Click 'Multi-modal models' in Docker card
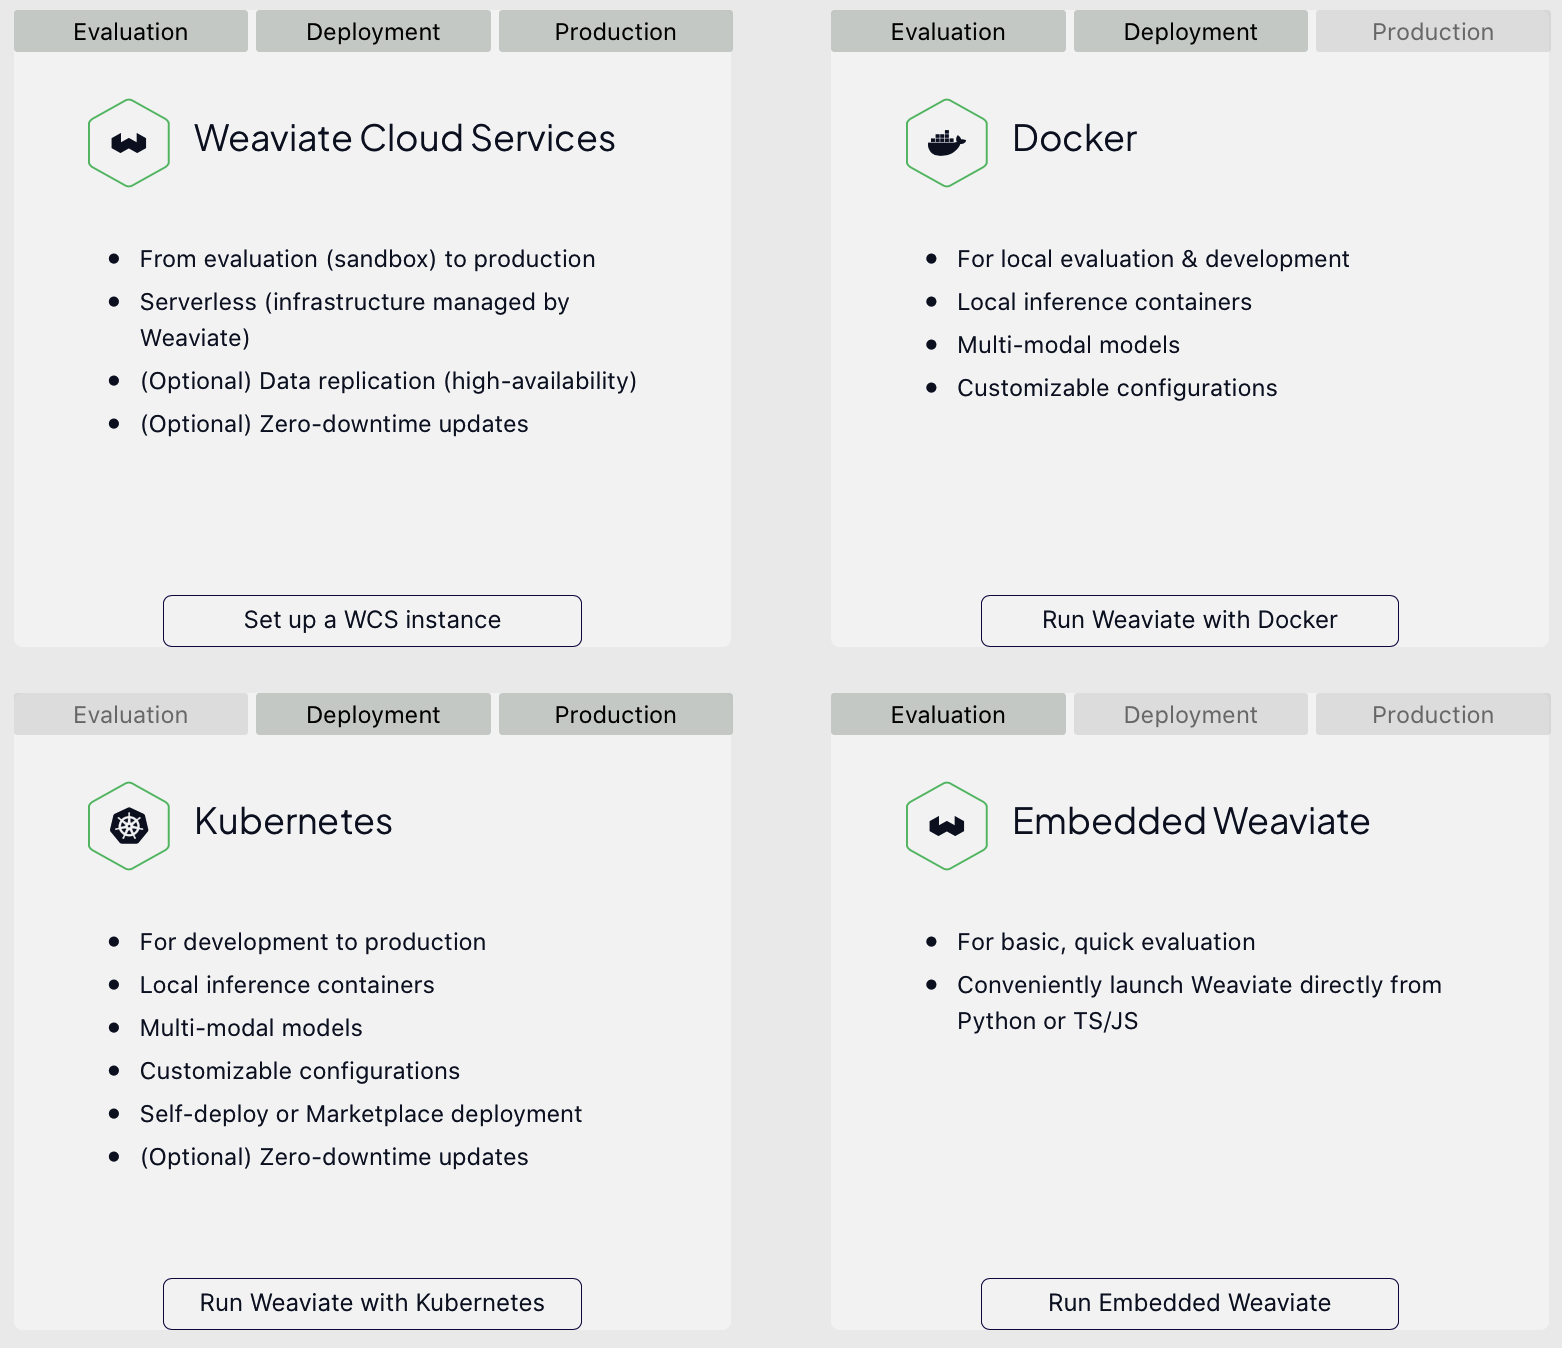Image resolution: width=1562 pixels, height=1348 pixels. (x=1068, y=345)
